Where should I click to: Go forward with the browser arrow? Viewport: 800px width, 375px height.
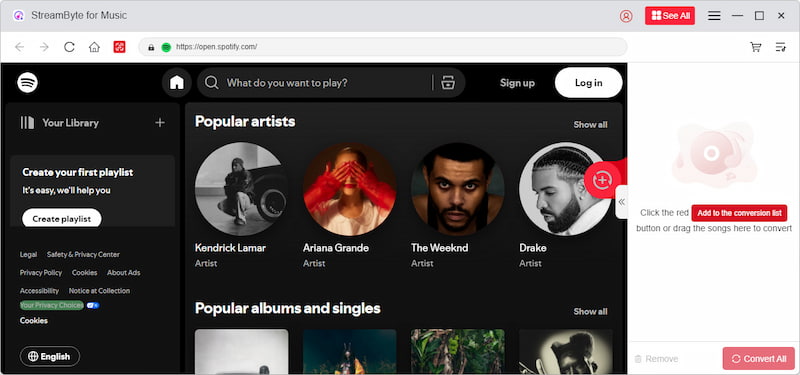pyautogui.click(x=44, y=47)
